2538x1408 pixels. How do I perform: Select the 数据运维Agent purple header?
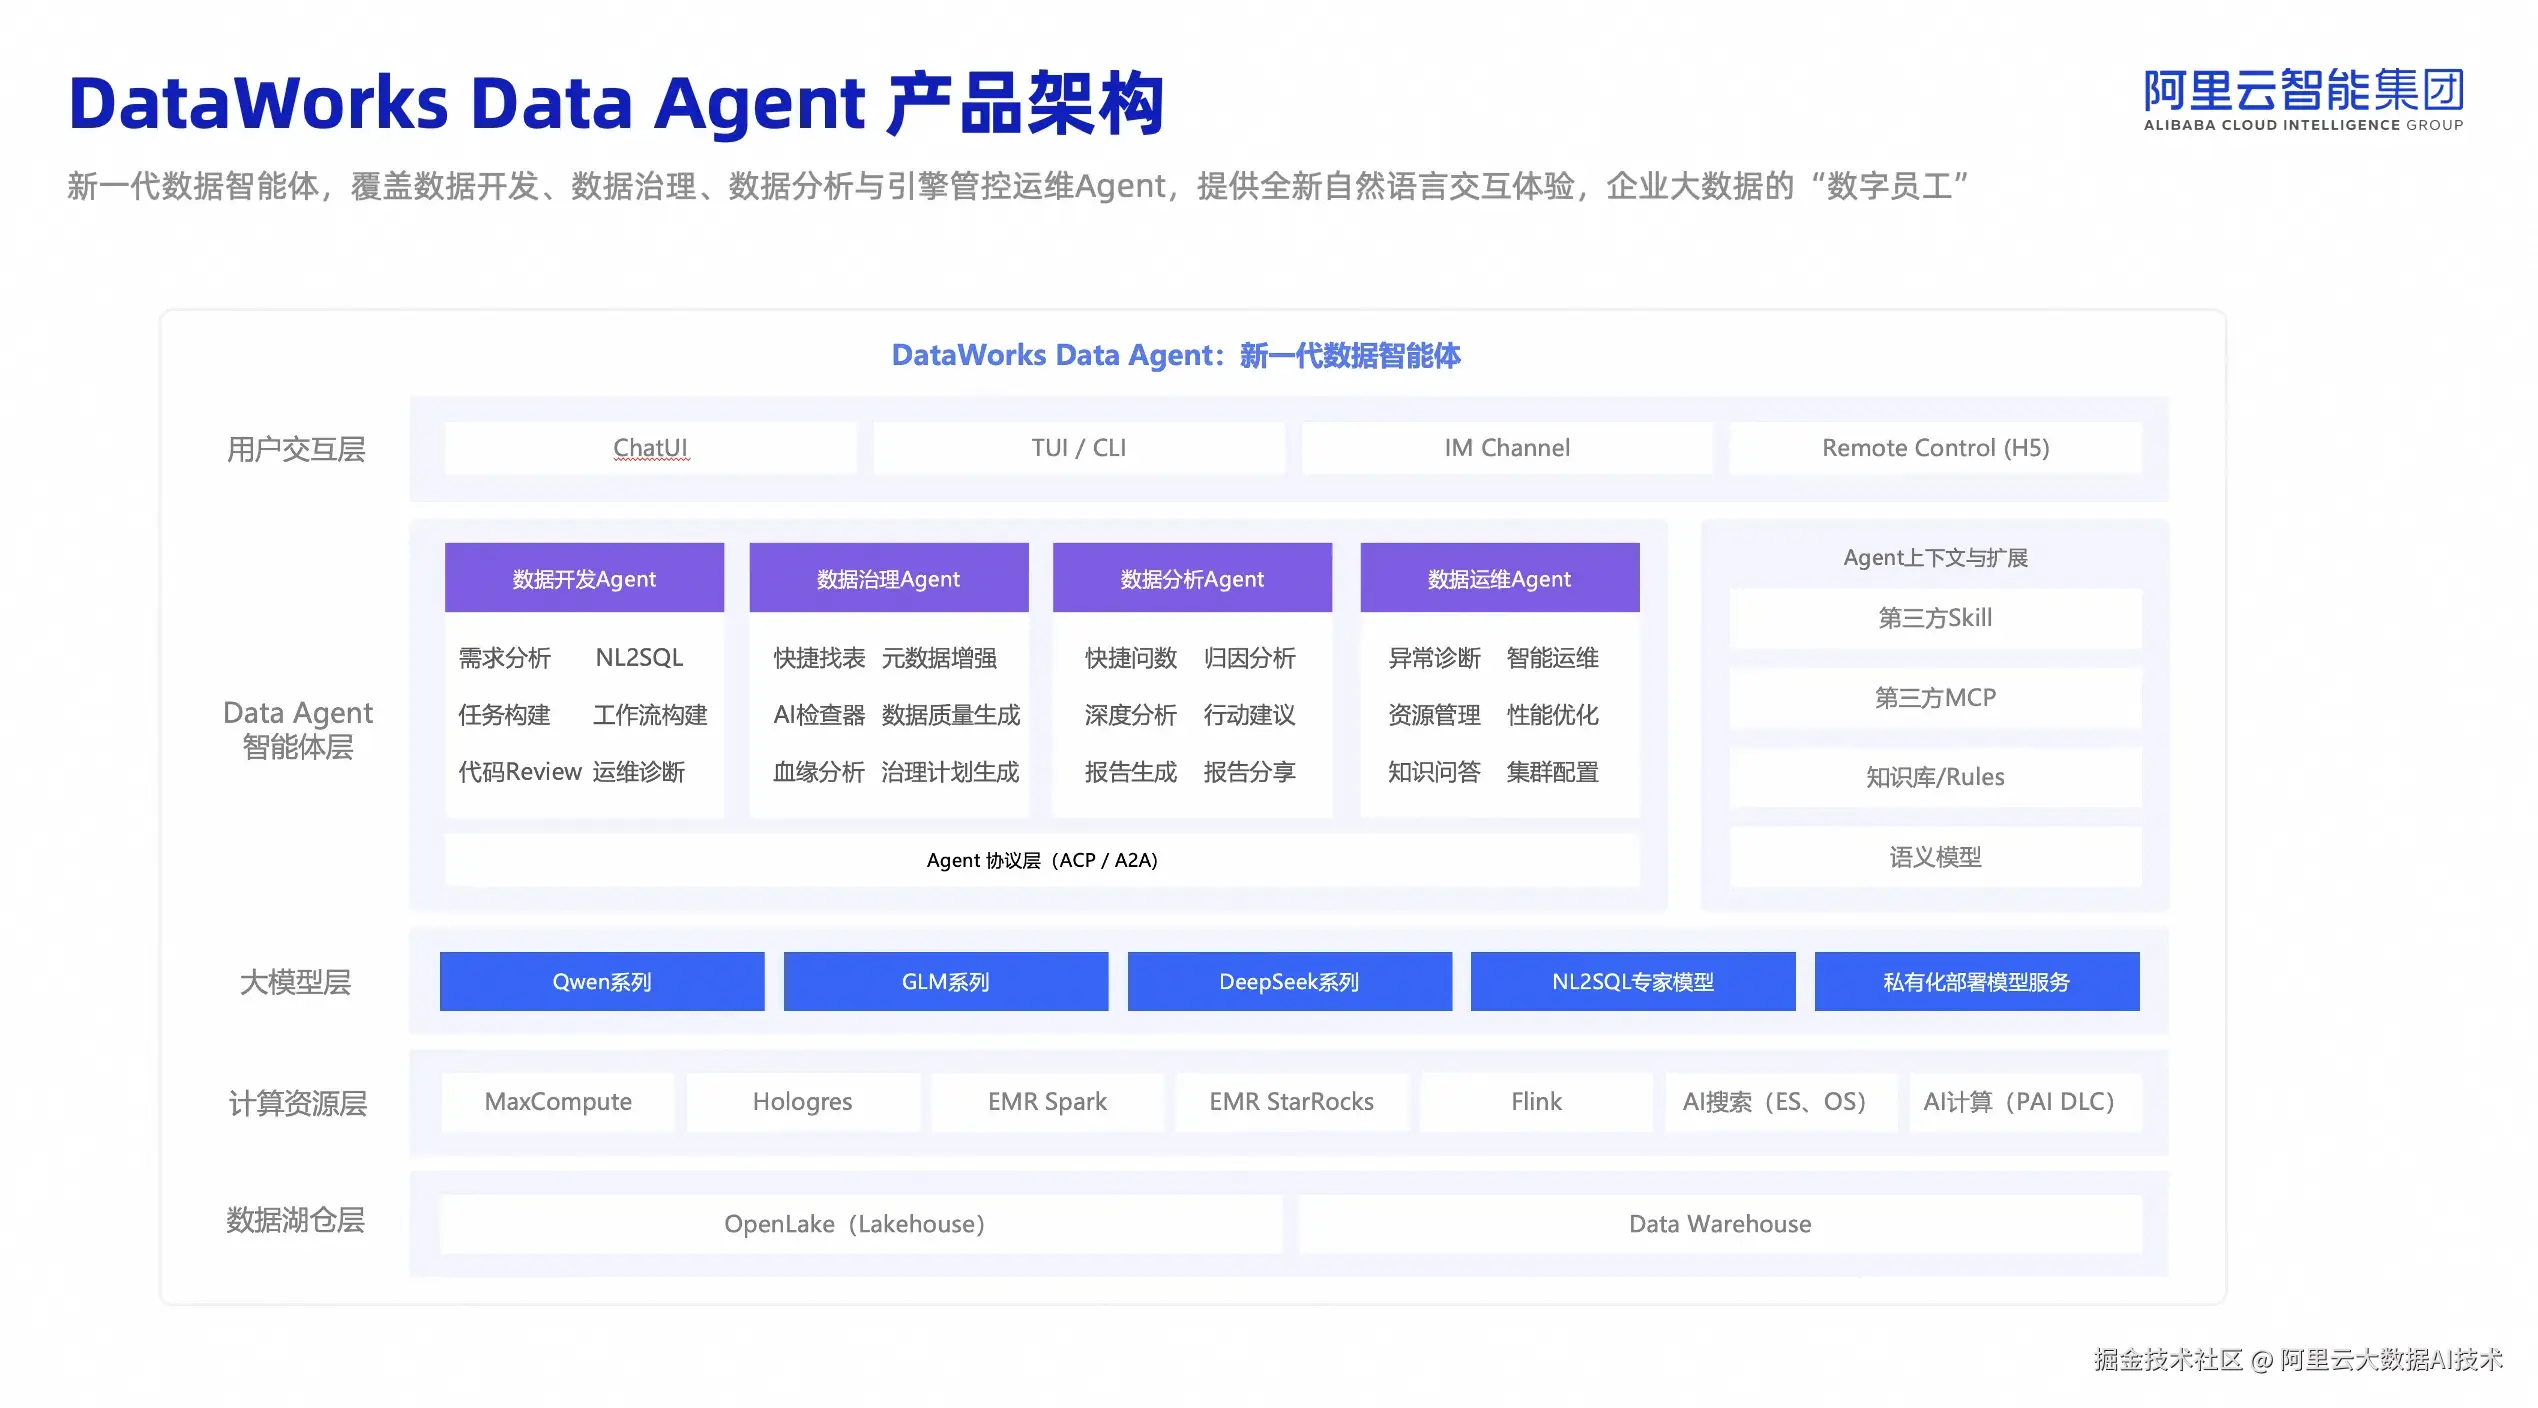tap(1500, 578)
